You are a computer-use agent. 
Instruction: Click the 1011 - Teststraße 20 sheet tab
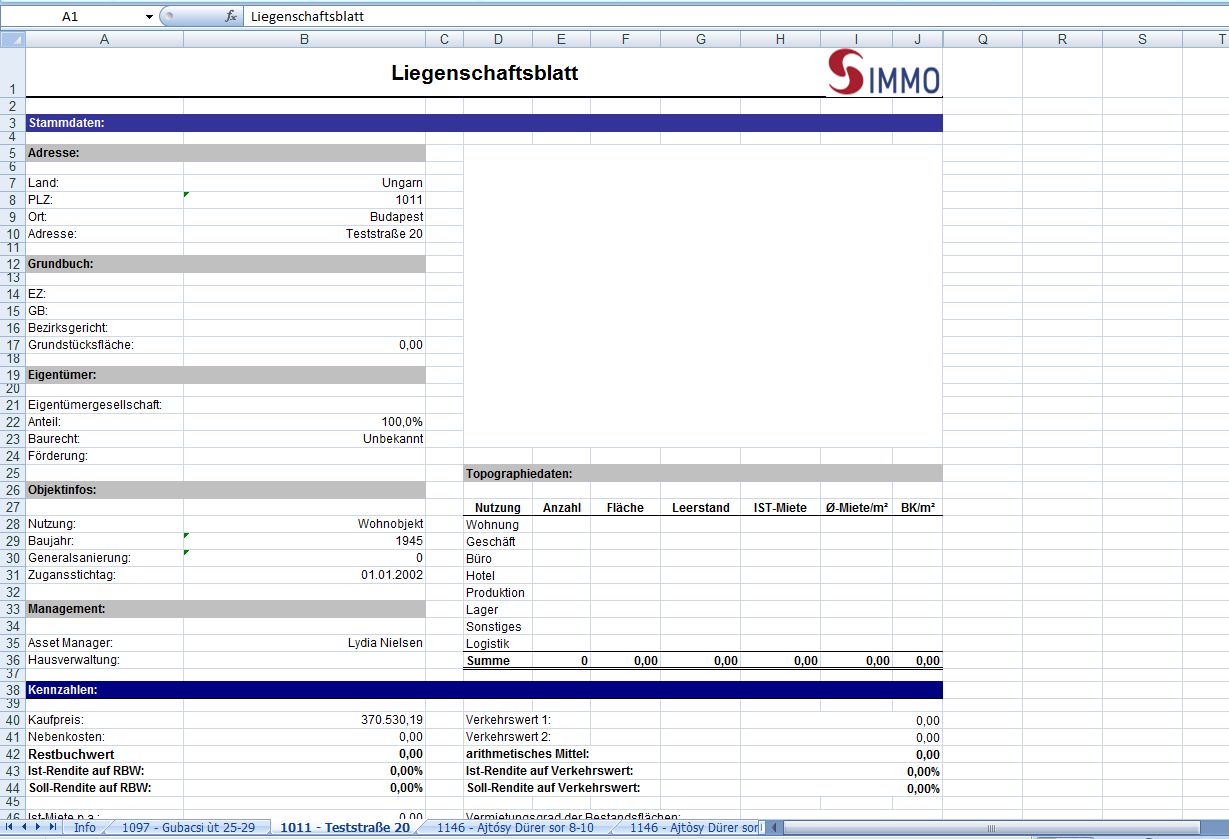344,828
